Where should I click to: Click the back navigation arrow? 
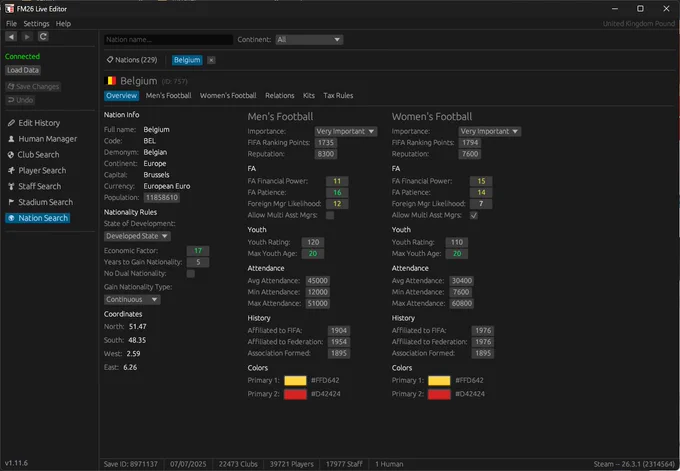coord(11,36)
